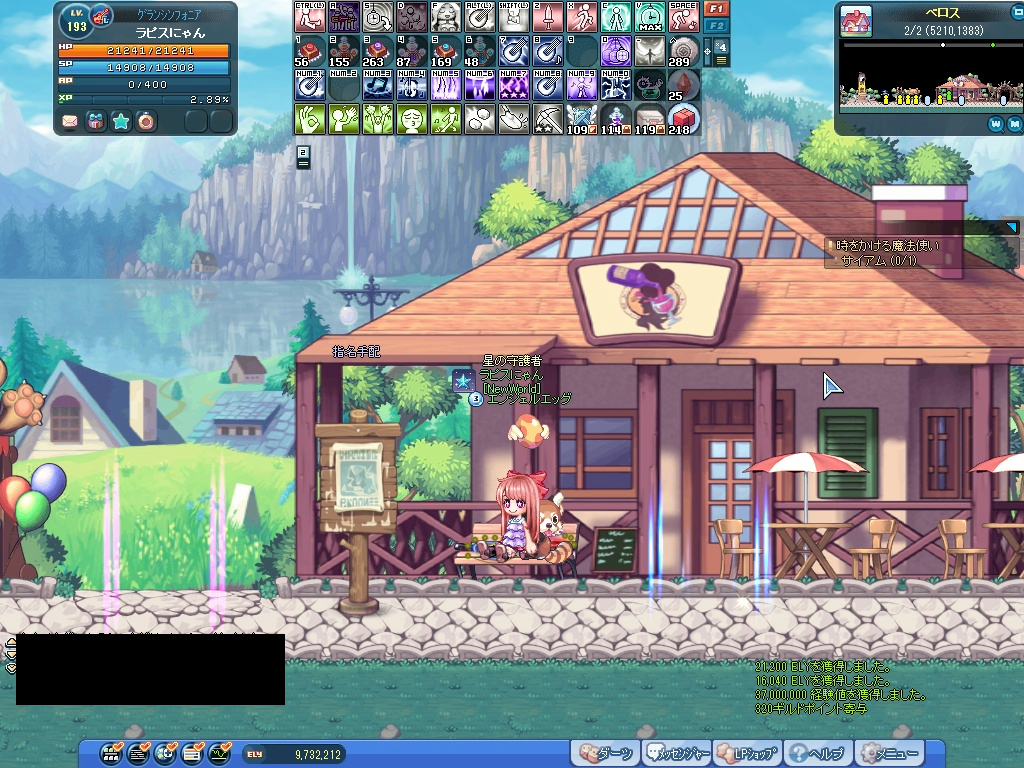
Task: Cast NUM_3 music note skill
Action: click(x=378, y=86)
